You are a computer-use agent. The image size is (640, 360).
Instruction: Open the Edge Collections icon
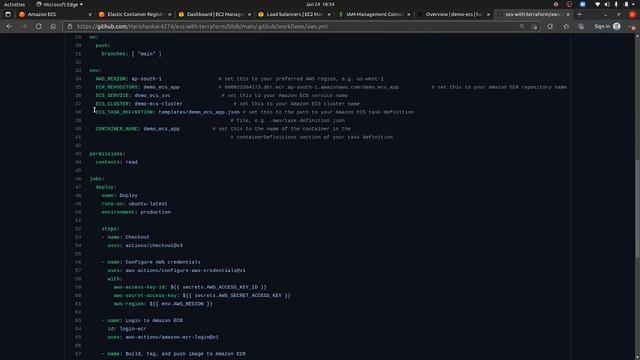pyautogui.click(x=581, y=27)
